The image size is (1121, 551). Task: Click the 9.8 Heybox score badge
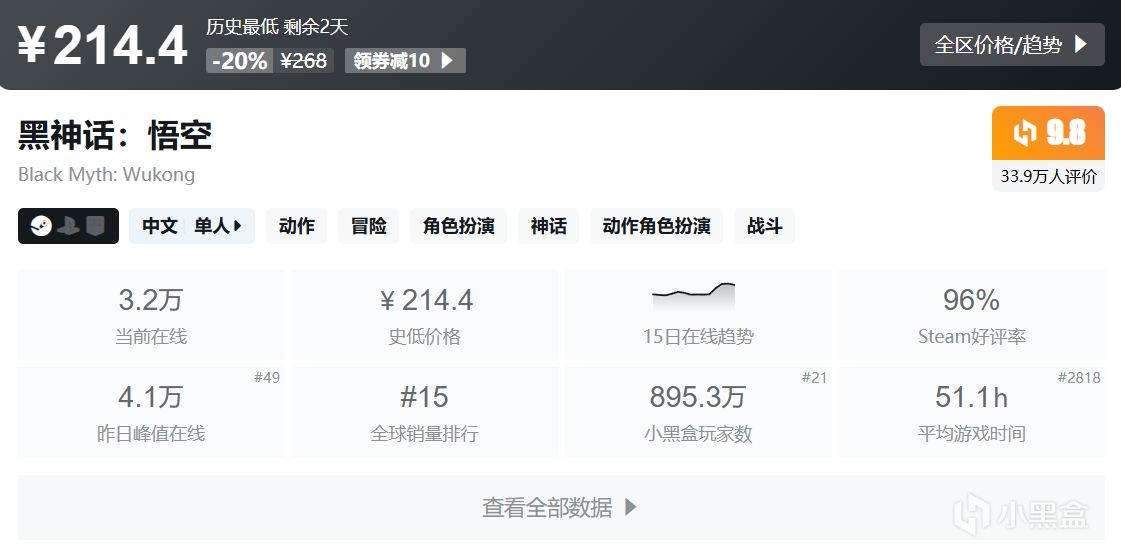tap(1049, 133)
